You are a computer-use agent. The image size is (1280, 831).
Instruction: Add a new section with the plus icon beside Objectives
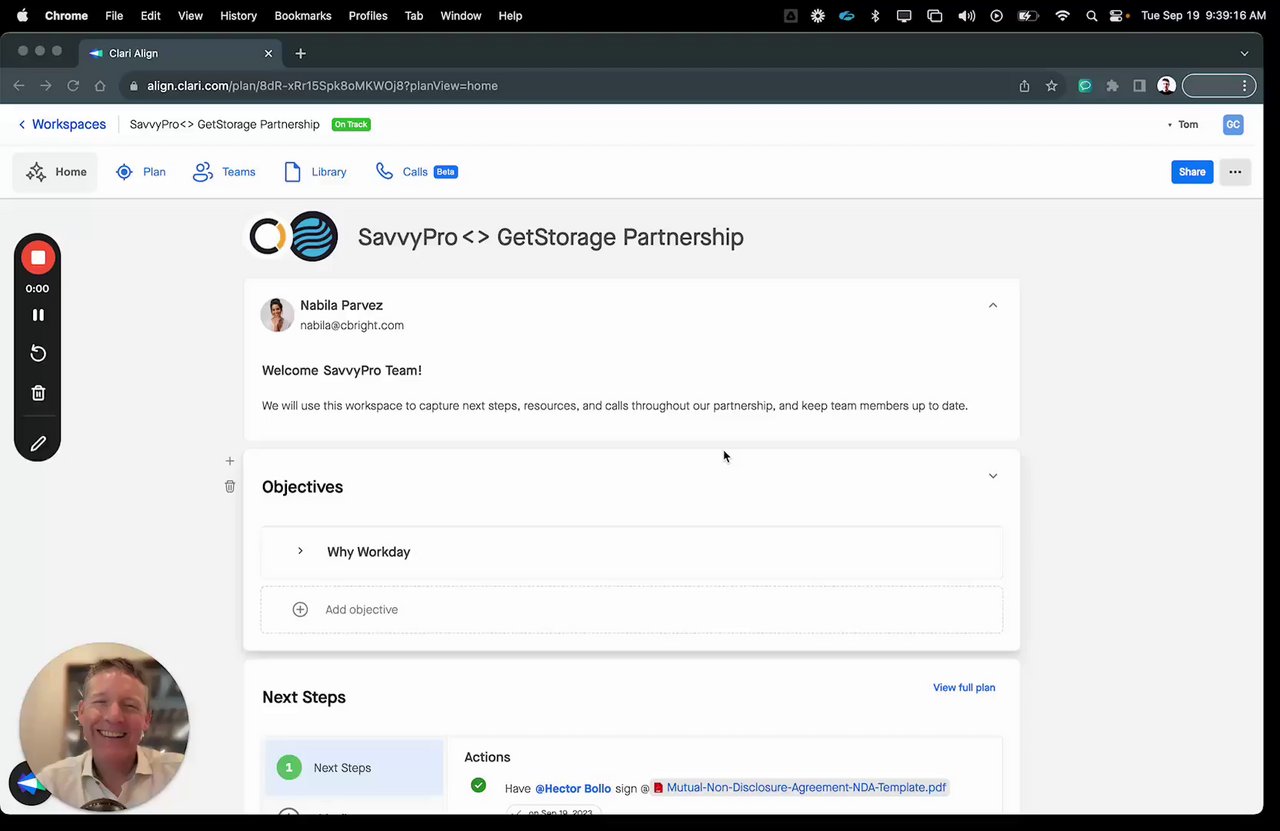pos(230,461)
